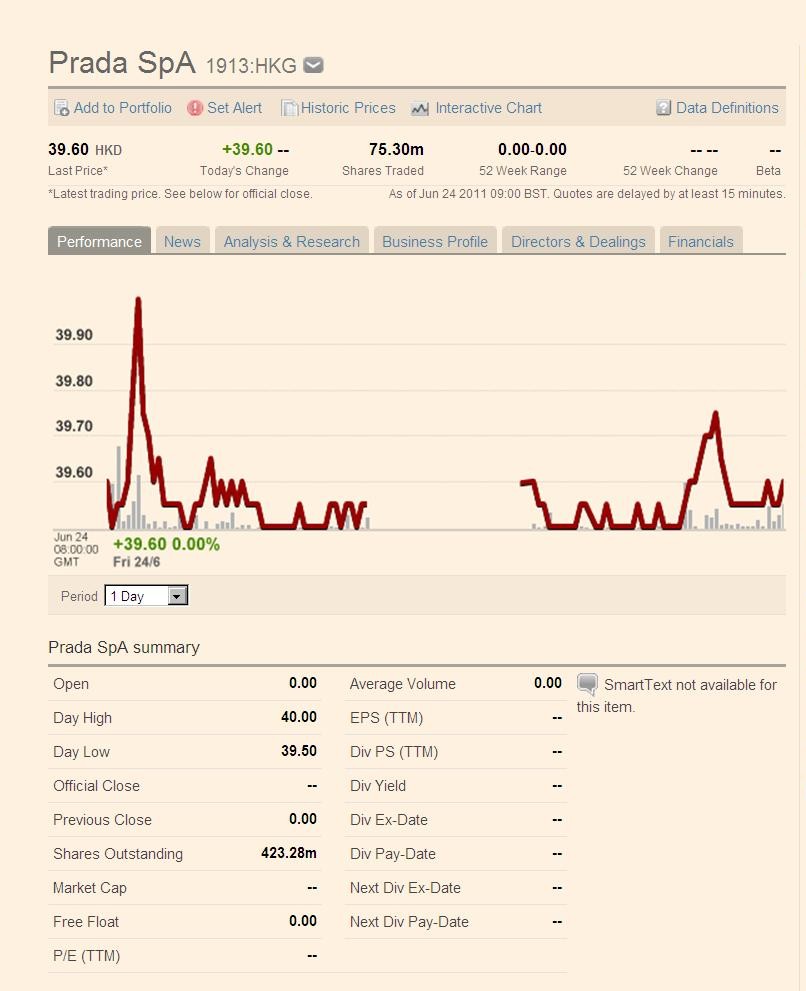Screen dimensions: 806x991
Task: Click the Open row label in summary
Action: 71,684
